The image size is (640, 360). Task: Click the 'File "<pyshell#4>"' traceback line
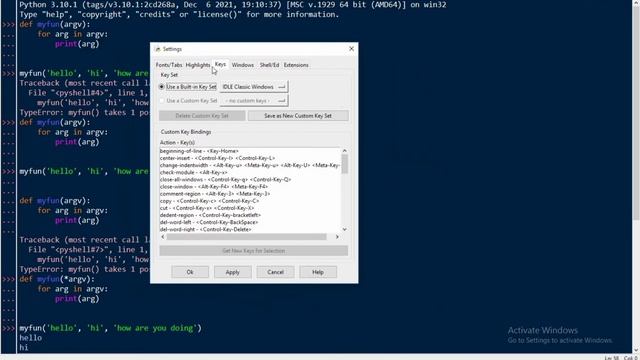click(x=89, y=93)
